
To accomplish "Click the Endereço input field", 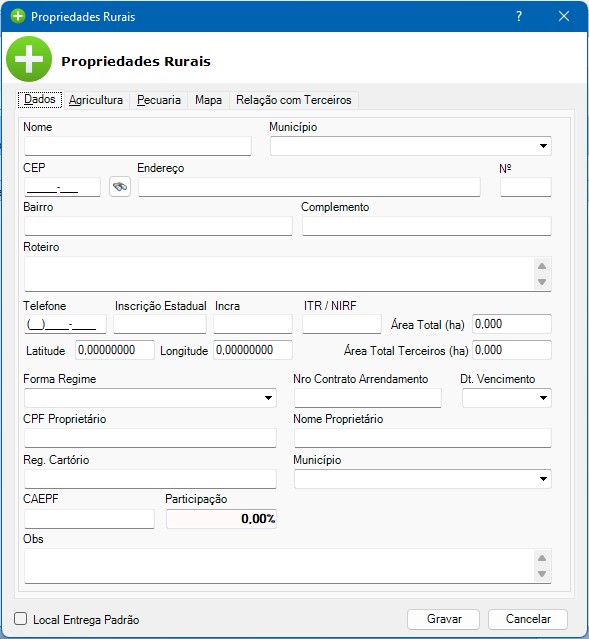I will (x=309, y=187).
